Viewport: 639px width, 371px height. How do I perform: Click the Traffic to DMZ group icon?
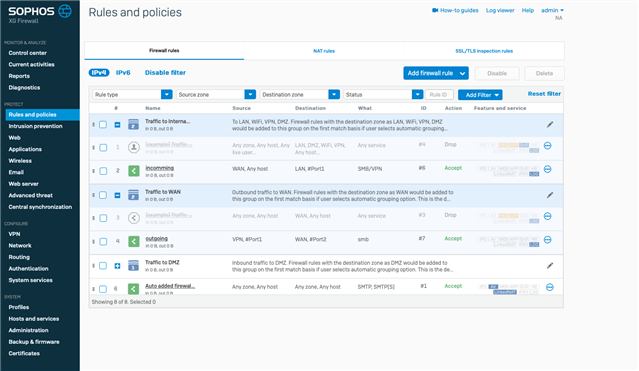tap(134, 266)
